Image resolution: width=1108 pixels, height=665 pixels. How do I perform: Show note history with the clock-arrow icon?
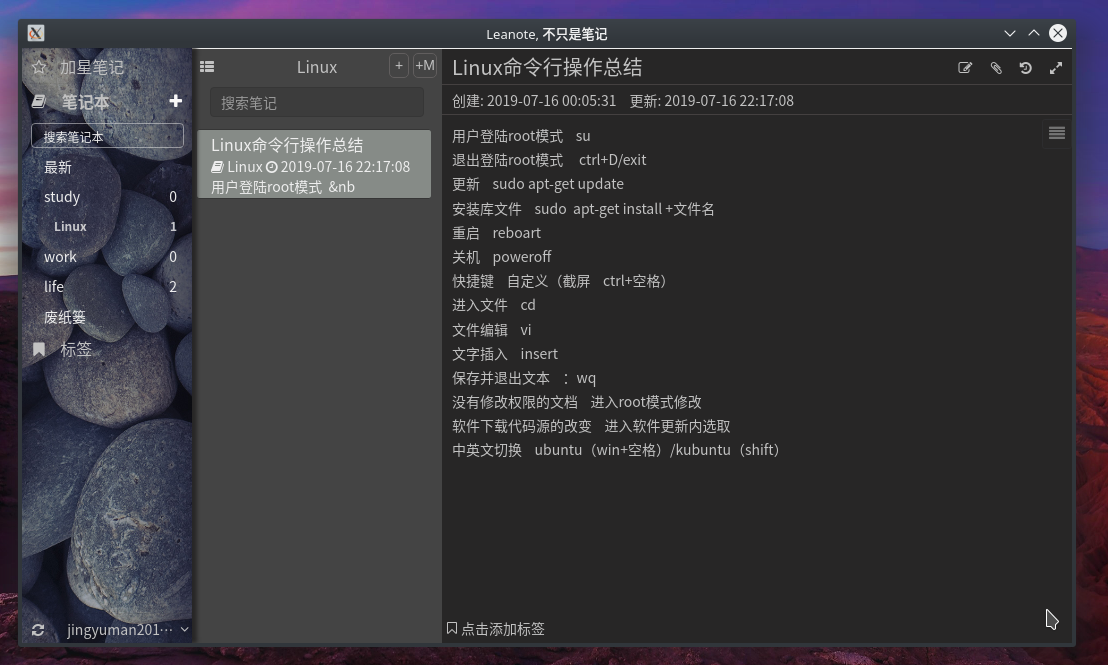[x=1025, y=68]
